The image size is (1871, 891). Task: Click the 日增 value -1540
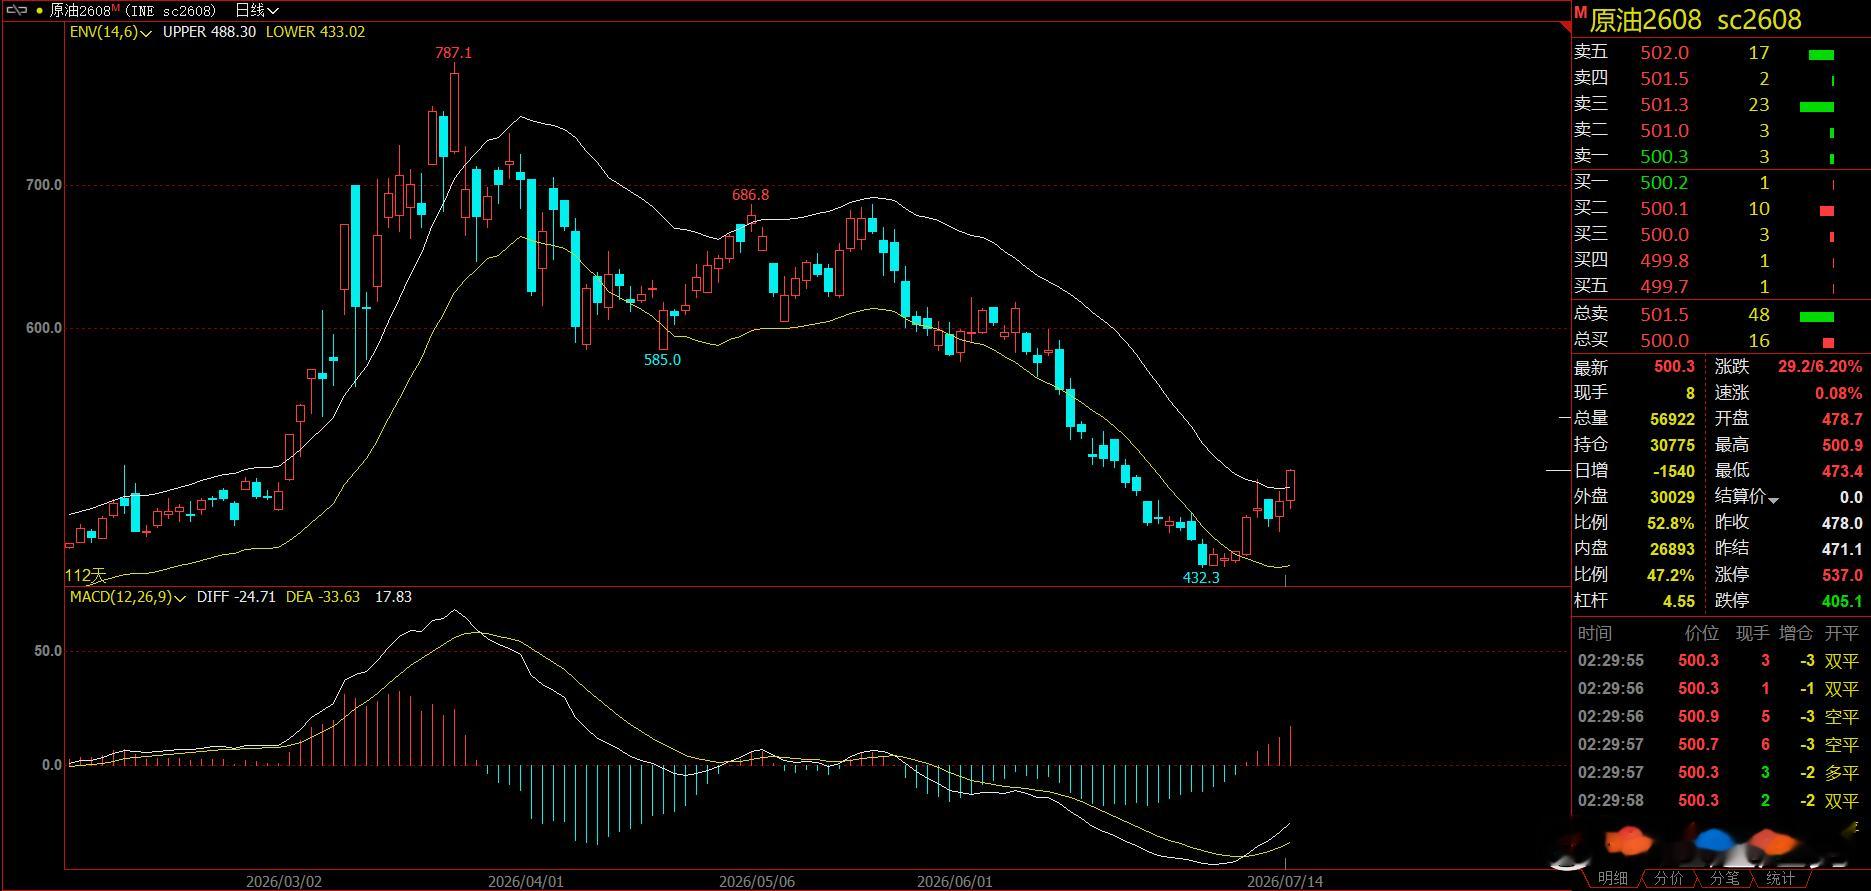[x=1675, y=471]
